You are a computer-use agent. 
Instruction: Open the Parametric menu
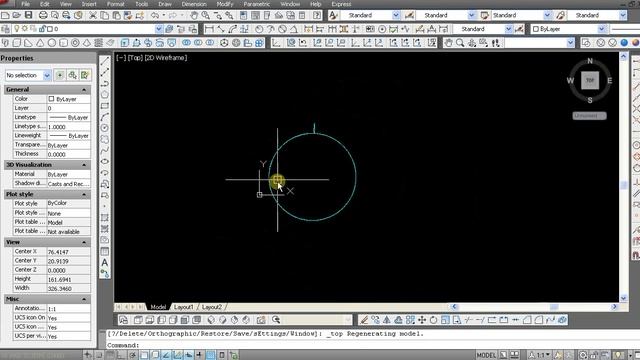pyautogui.click(x=257, y=4)
